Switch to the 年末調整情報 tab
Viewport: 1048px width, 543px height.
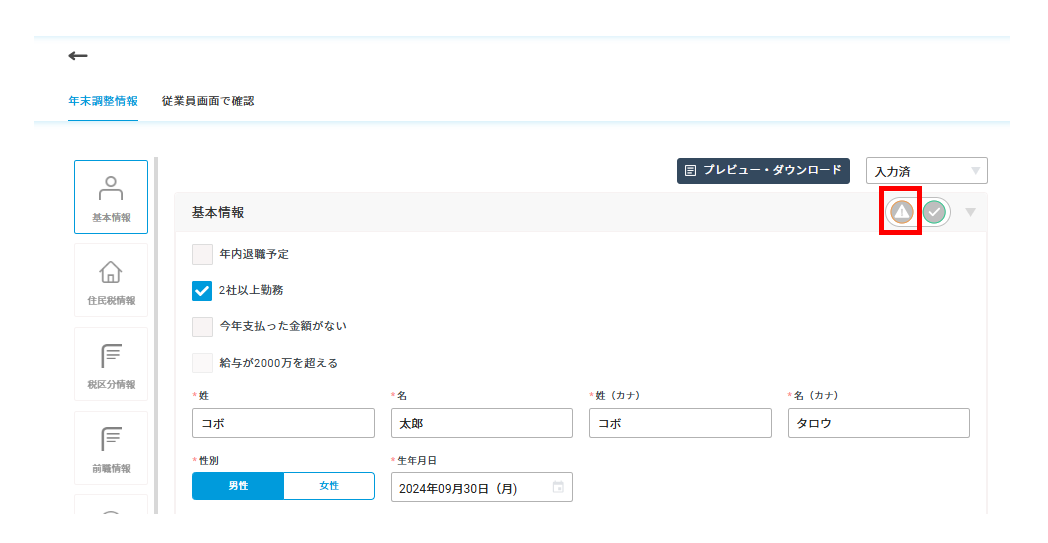pyautogui.click(x=103, y=101)
